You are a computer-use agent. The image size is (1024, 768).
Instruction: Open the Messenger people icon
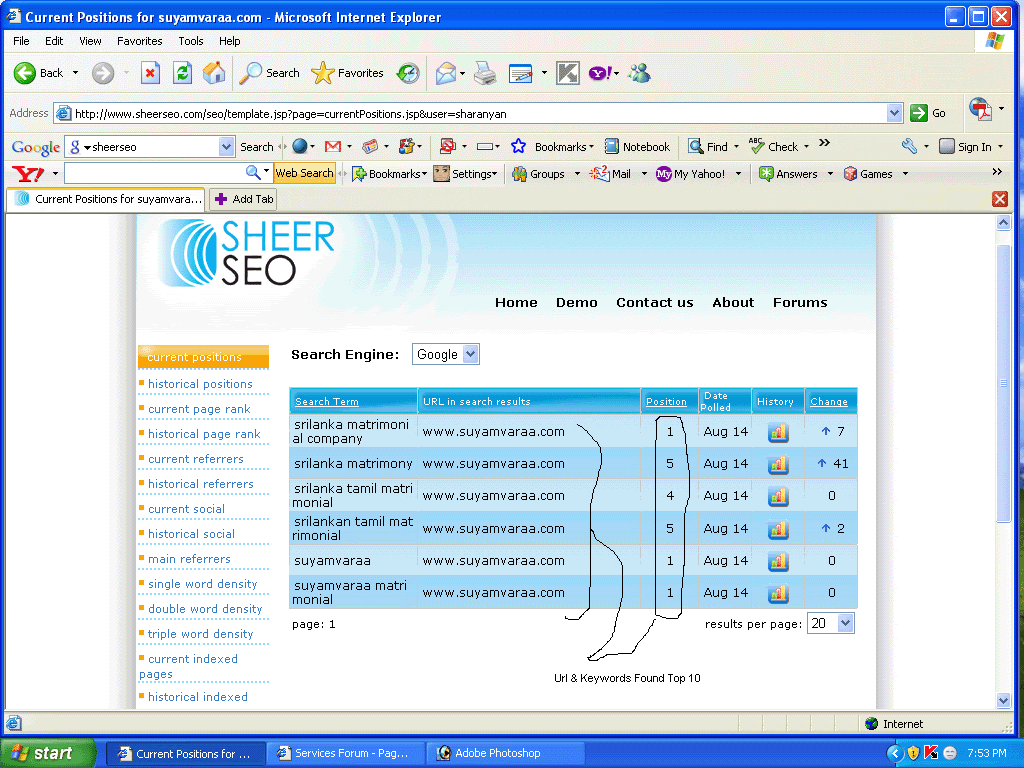(x=639, y=73)
